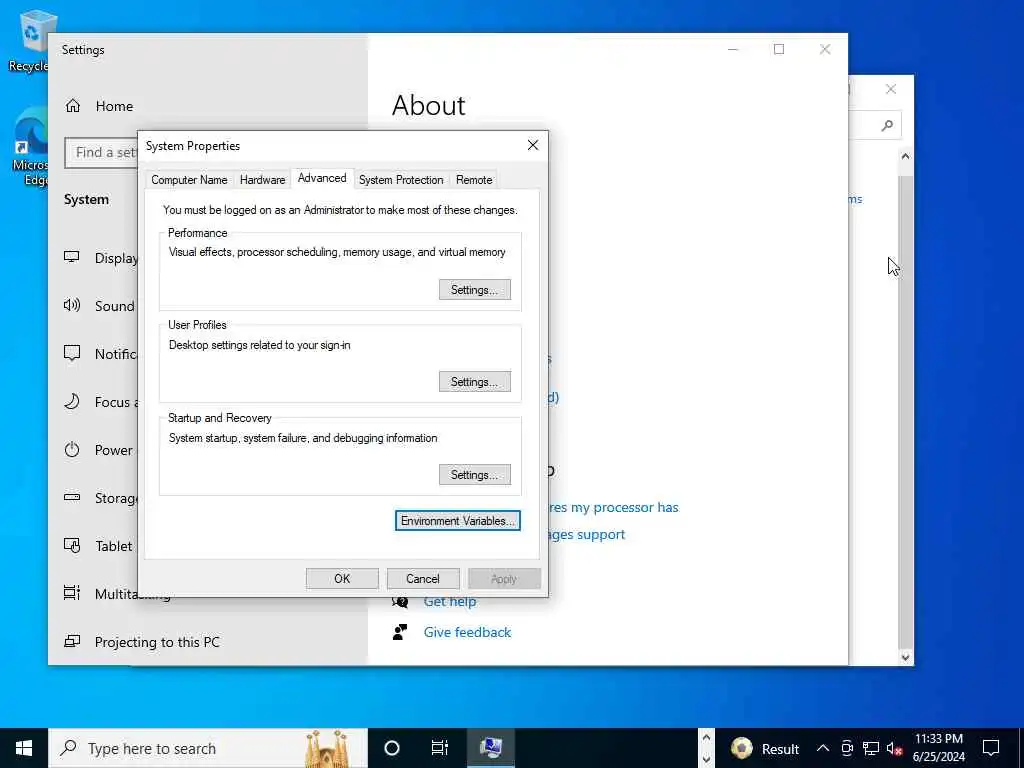Screen dimensions: 1024x768
Task: Maximize the Settings window
Action: pos(778,50)
